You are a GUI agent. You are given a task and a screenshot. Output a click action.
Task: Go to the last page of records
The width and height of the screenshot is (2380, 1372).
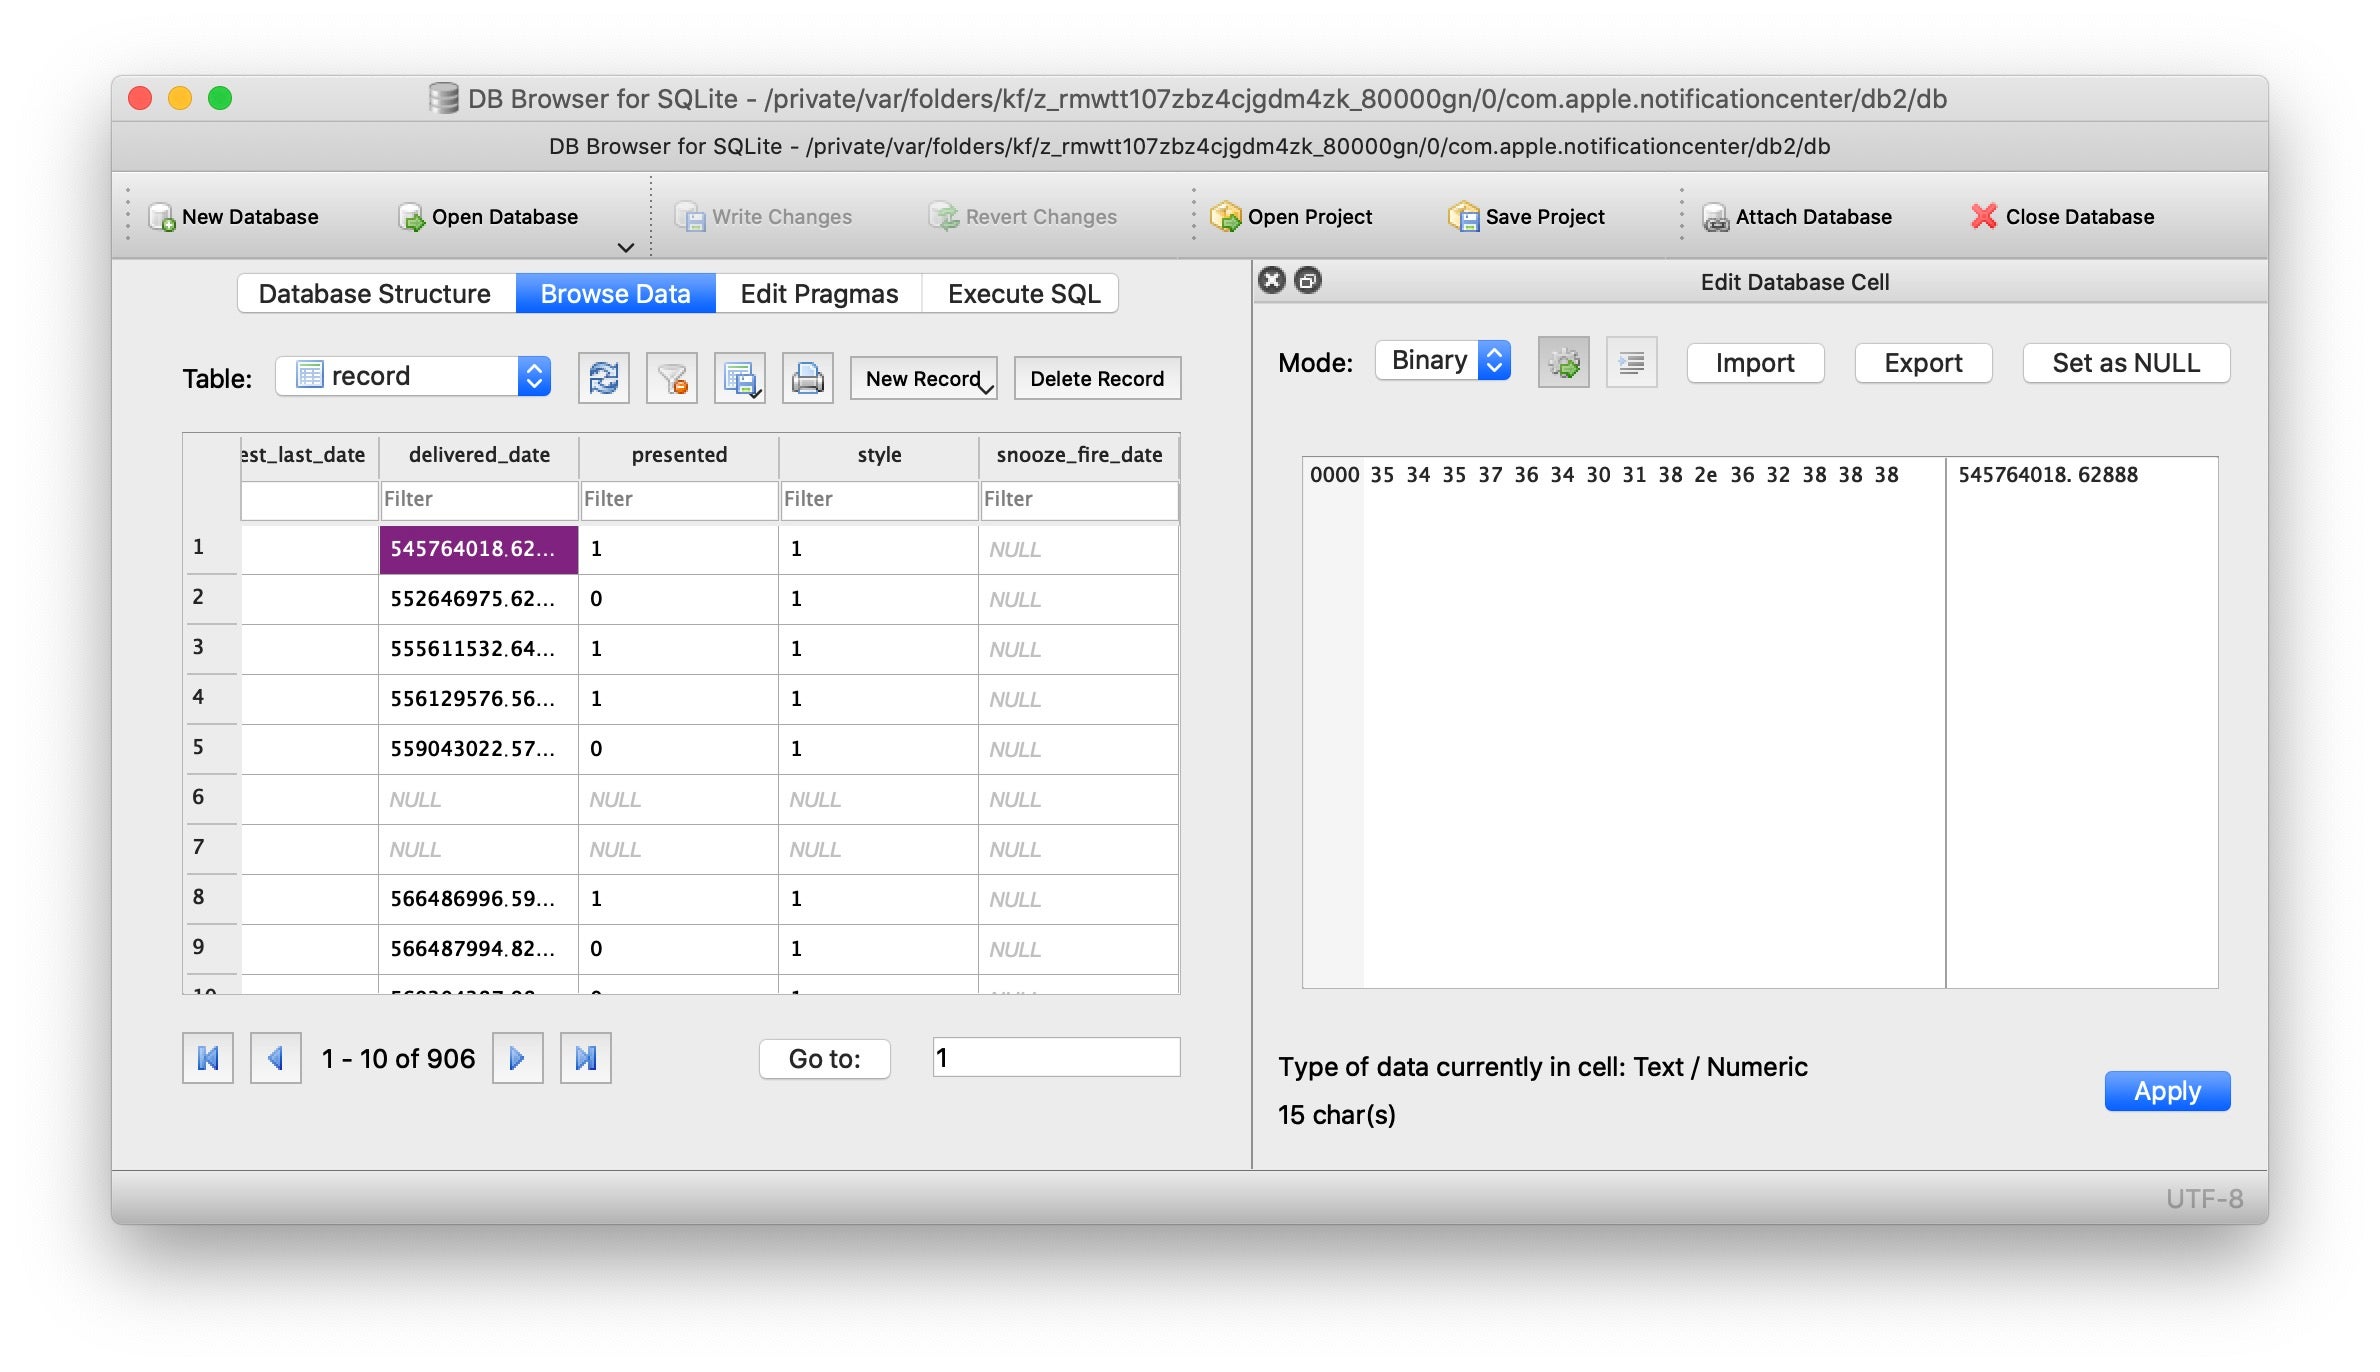tap(586, 1058)
